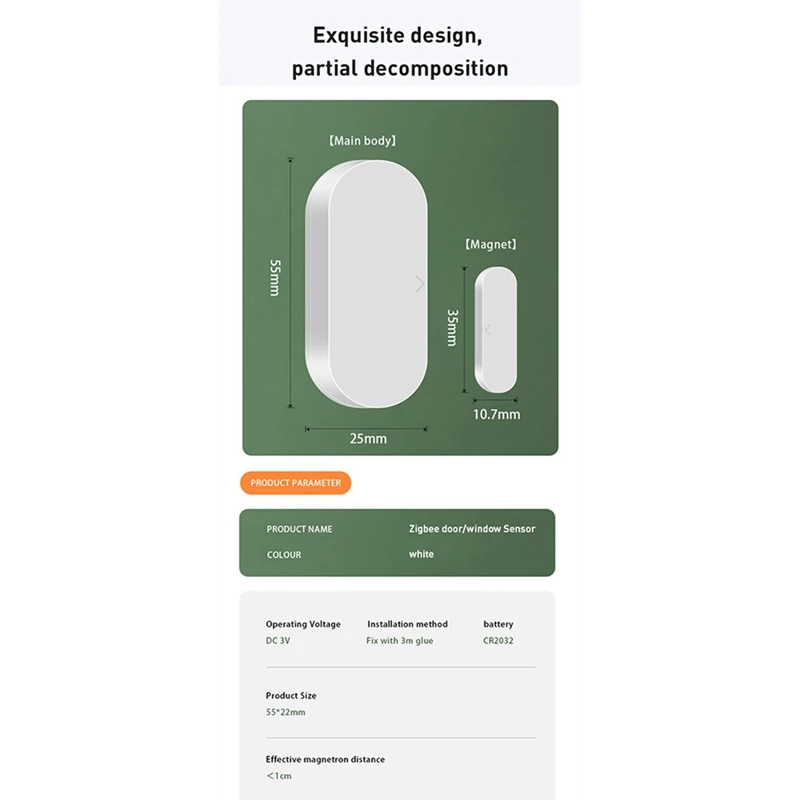Click the Main body label above the sensor

point(362,141)
